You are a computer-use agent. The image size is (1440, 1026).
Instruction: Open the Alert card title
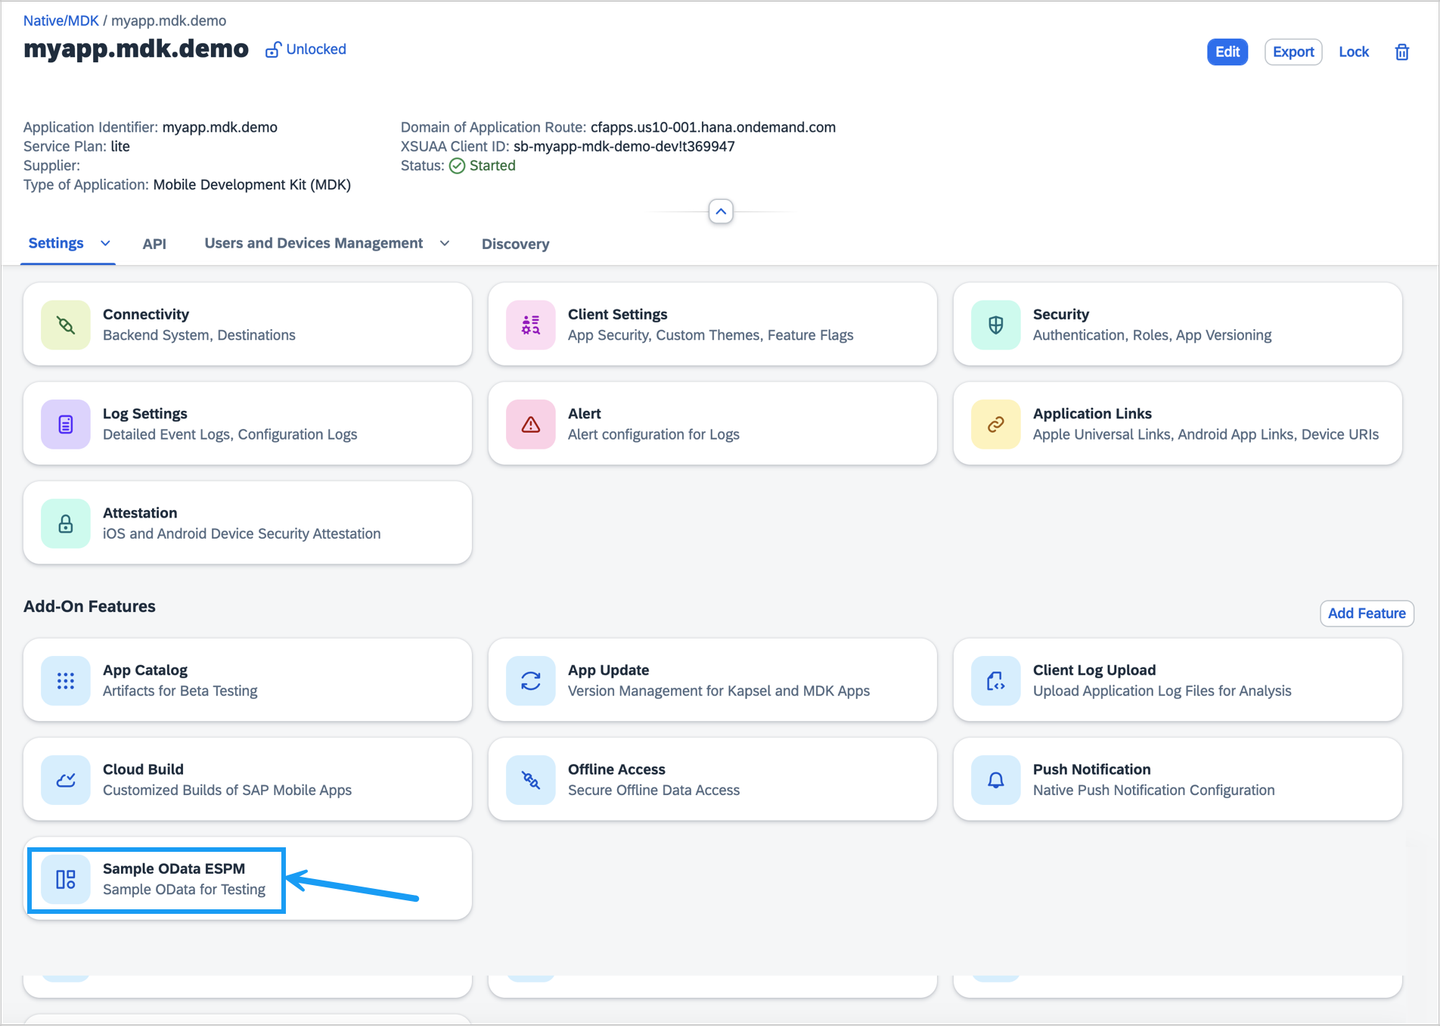tap(585, 413)
